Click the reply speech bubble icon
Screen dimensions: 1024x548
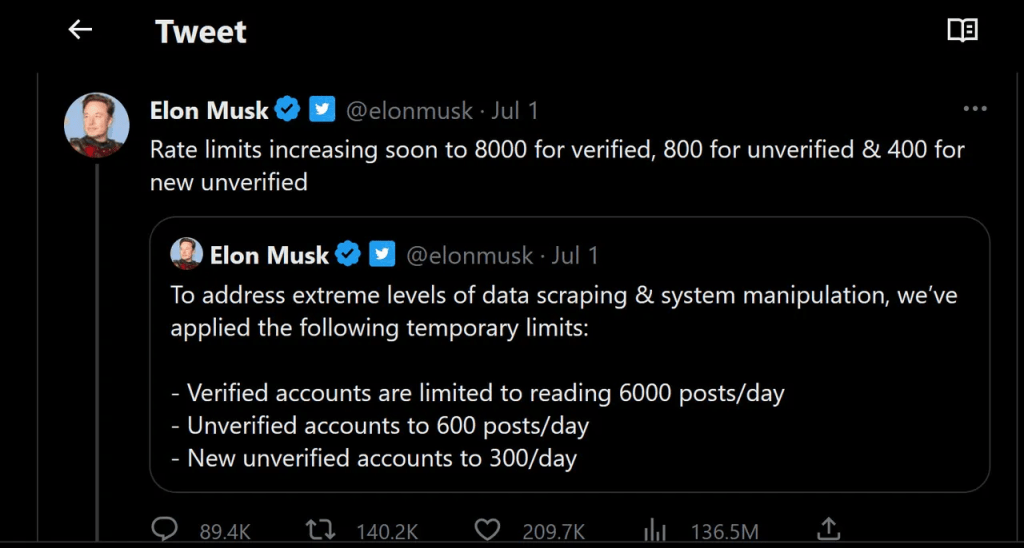(164, 528)
